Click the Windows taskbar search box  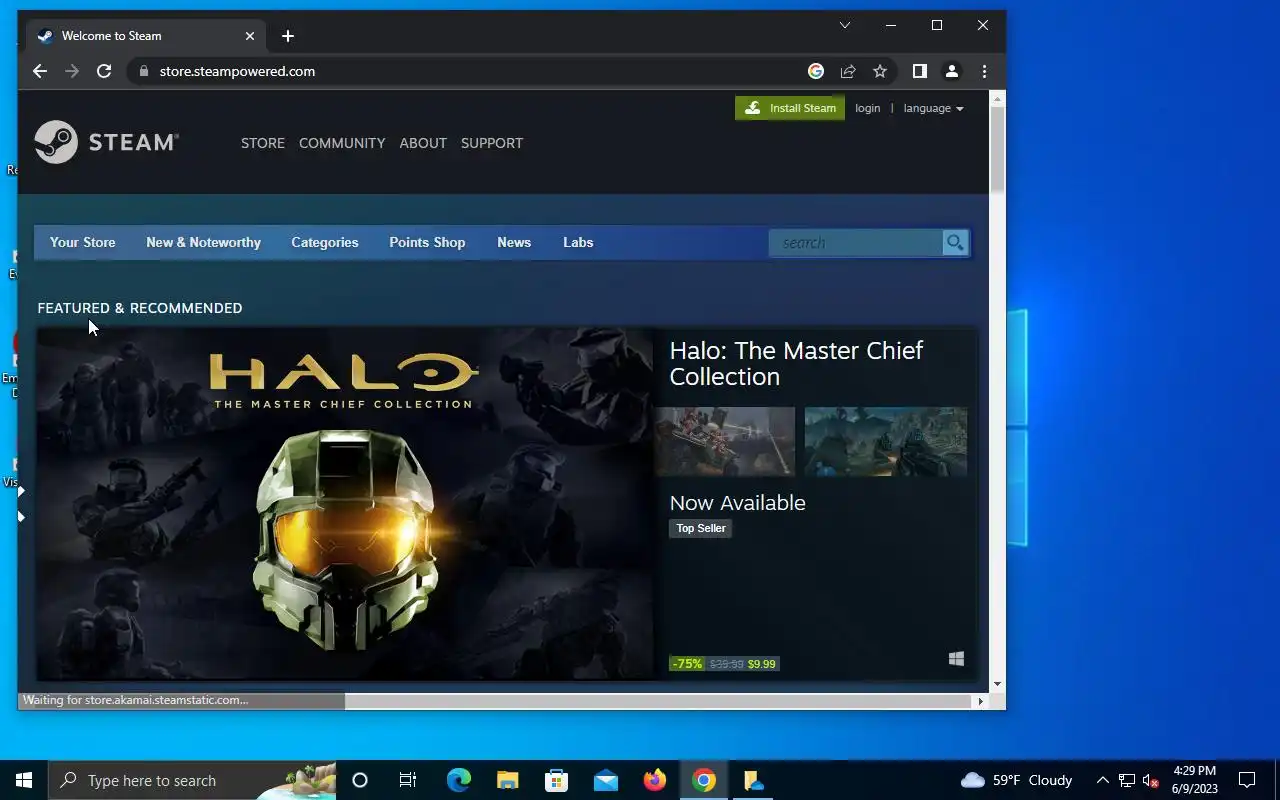tap(193, 780)
